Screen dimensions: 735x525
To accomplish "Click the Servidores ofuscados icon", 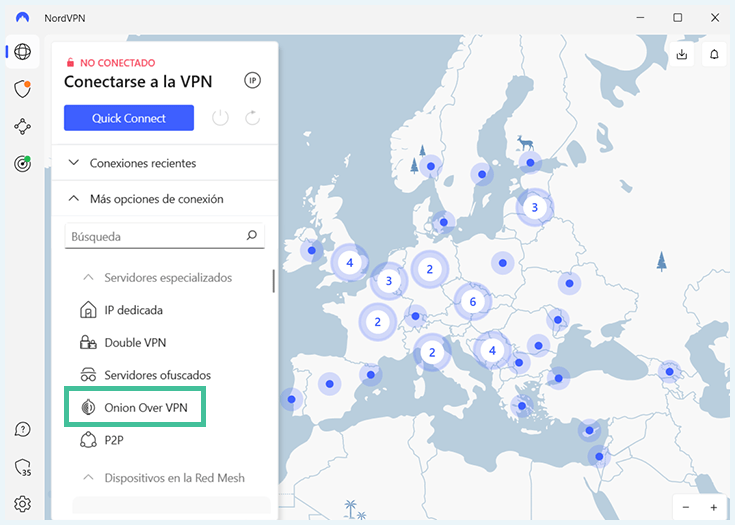I will (x=88, y=375).
